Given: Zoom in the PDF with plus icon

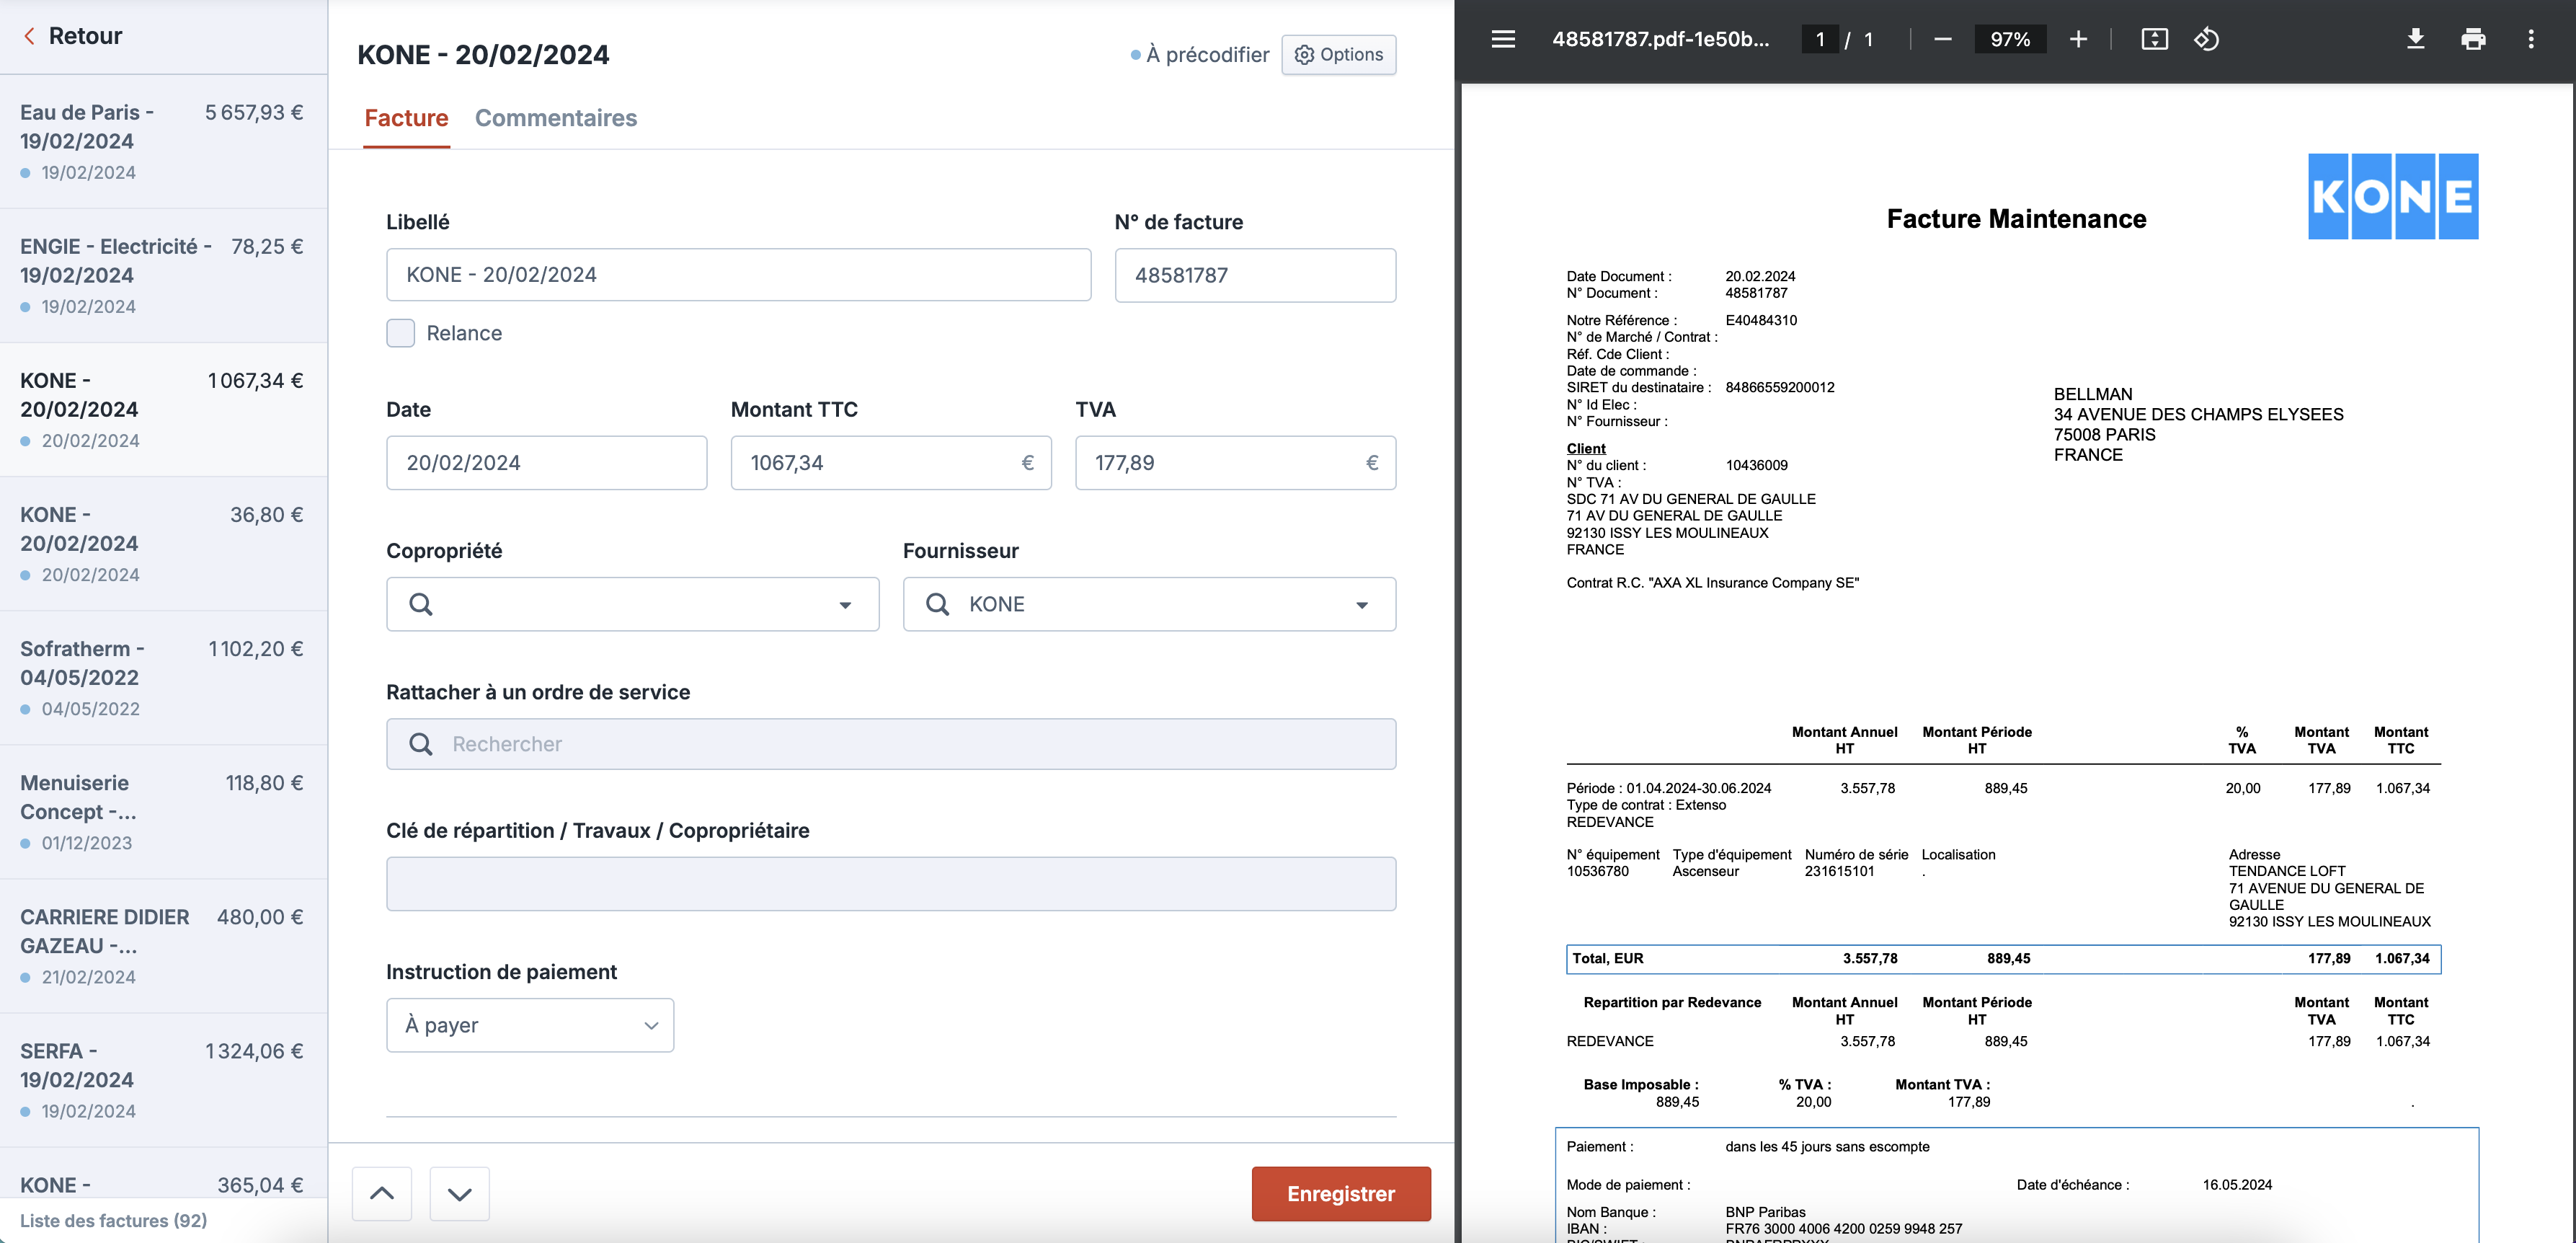Looking at the screenshot, I should point(2078,39).
